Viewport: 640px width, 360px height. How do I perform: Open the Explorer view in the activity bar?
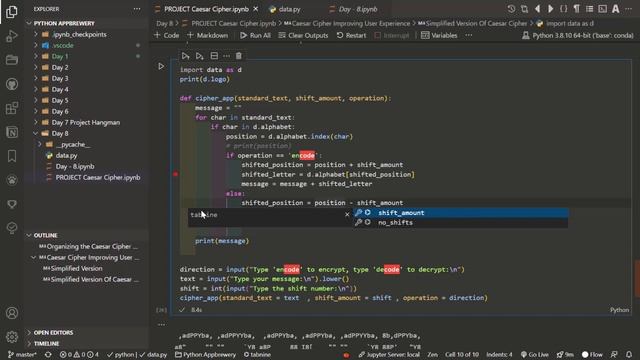click(12, 12)
